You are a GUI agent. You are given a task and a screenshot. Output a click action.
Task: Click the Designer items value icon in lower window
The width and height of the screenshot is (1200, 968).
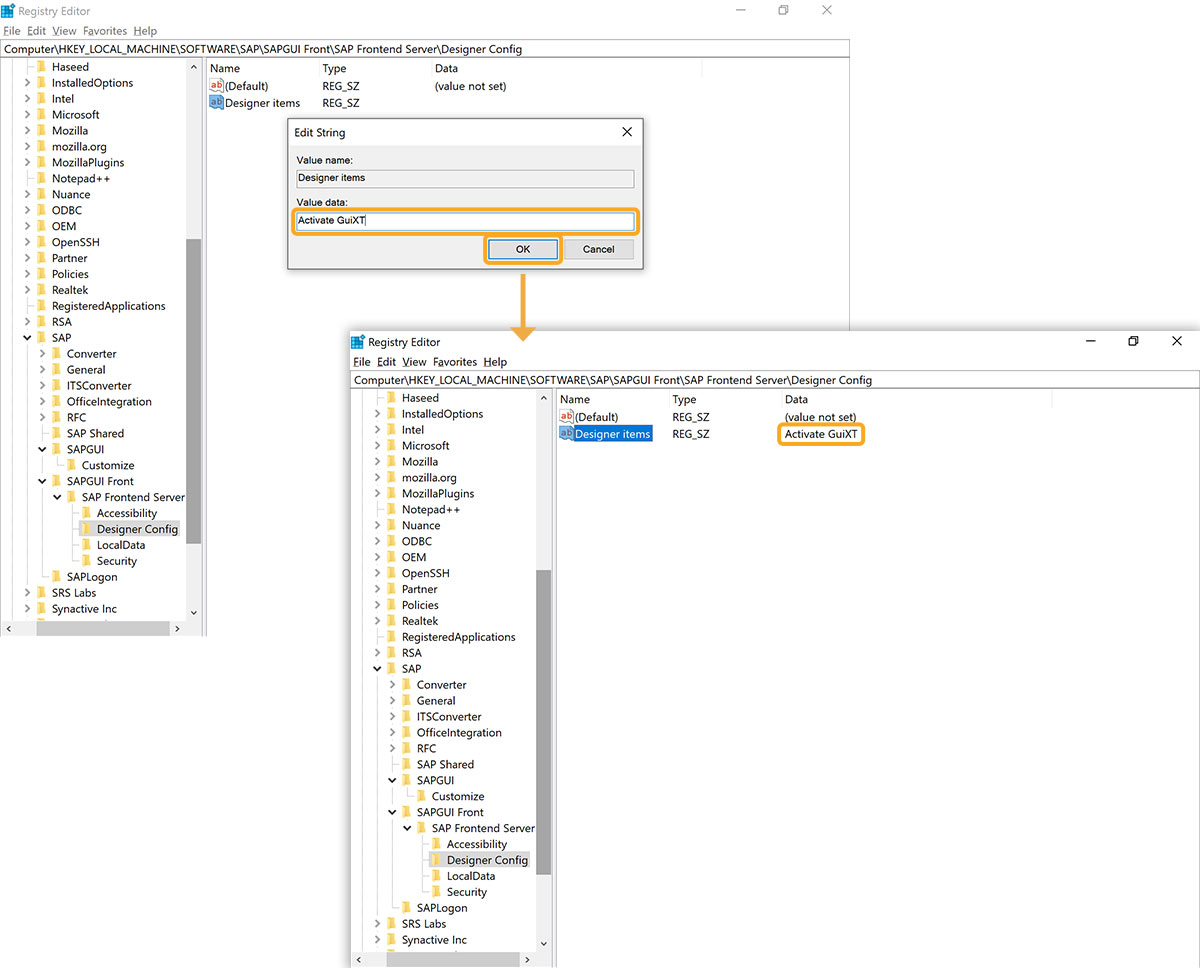click(x=567, y=433)
